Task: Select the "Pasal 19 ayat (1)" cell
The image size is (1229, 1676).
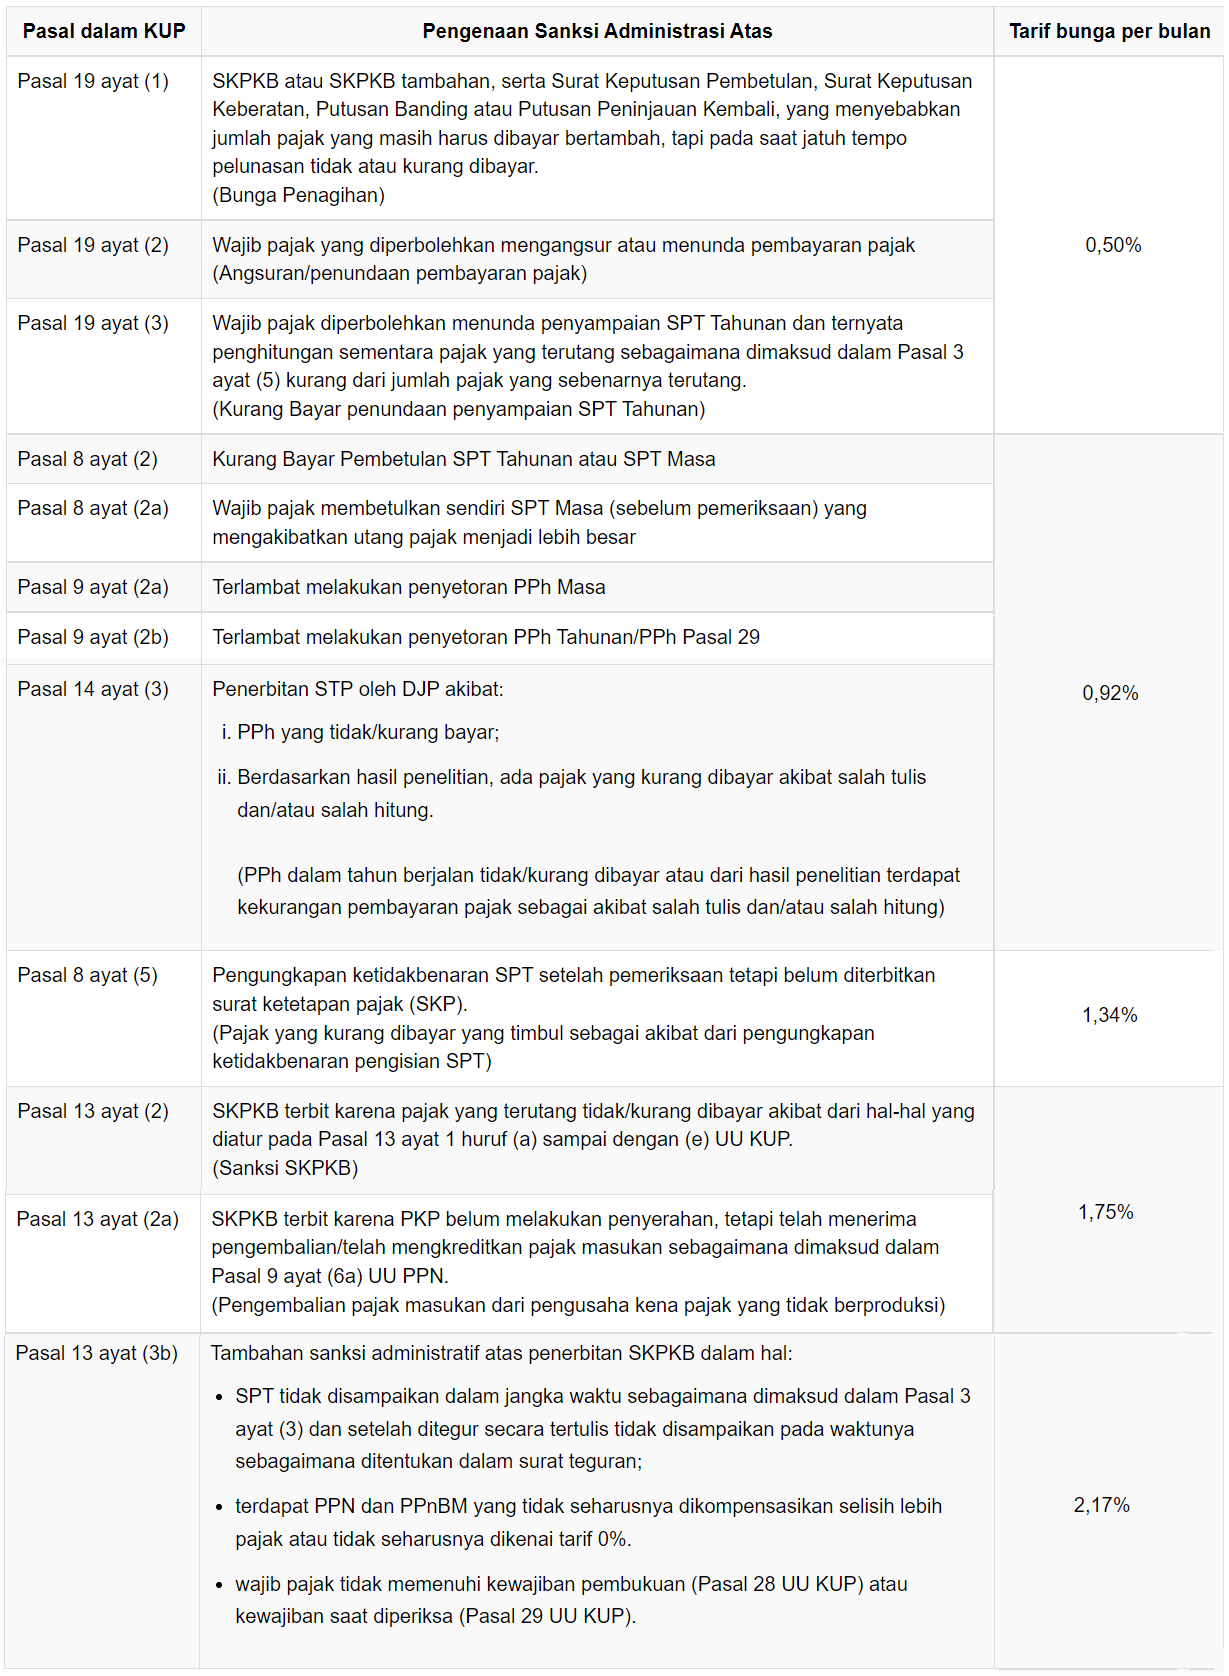Action: pos(93,82)
